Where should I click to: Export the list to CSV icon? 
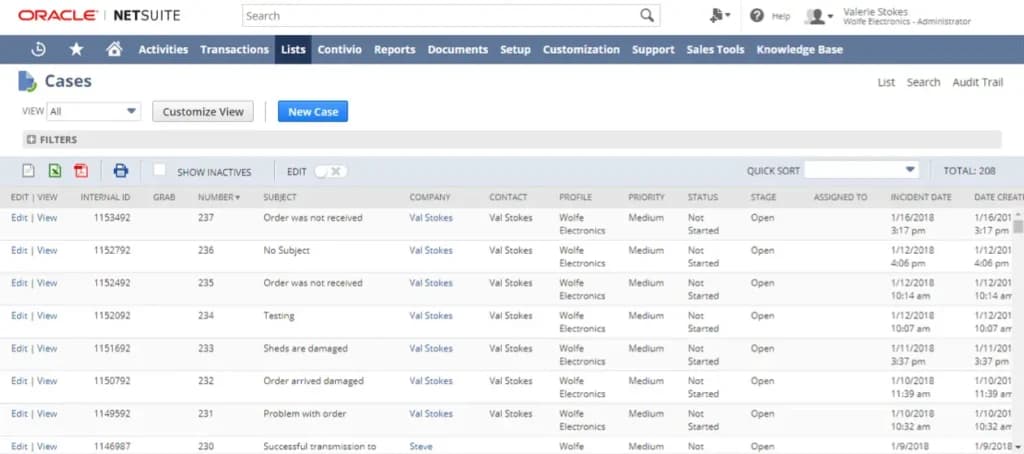(x=28, y=170)
